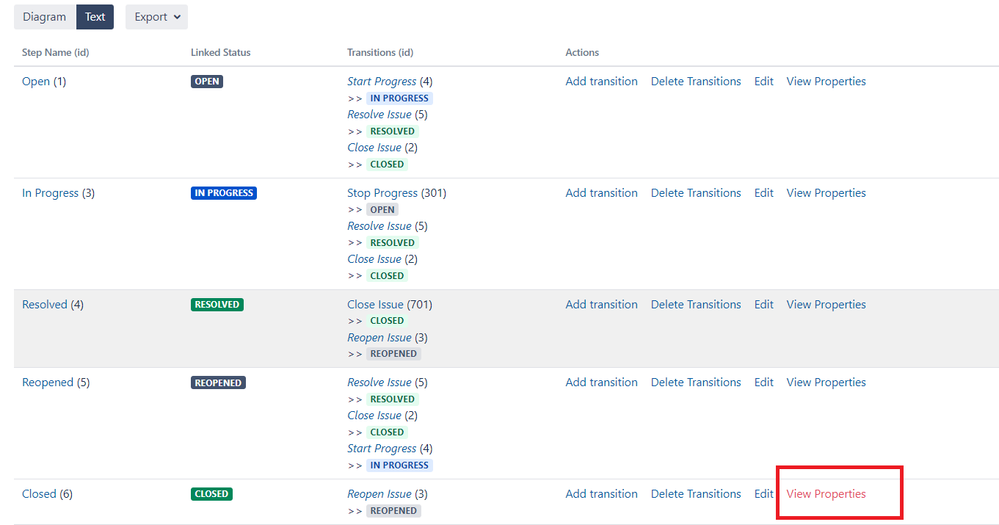
Task: Click the Linked Status column header
Action: pyautogui.click(x=220, y=52)
